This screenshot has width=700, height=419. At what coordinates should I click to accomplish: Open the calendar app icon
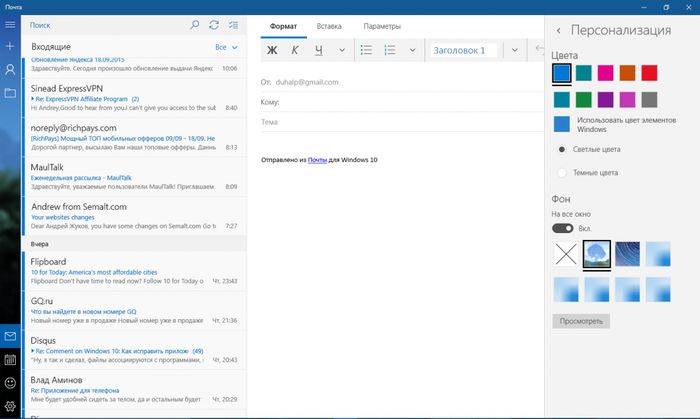point(10,359)
